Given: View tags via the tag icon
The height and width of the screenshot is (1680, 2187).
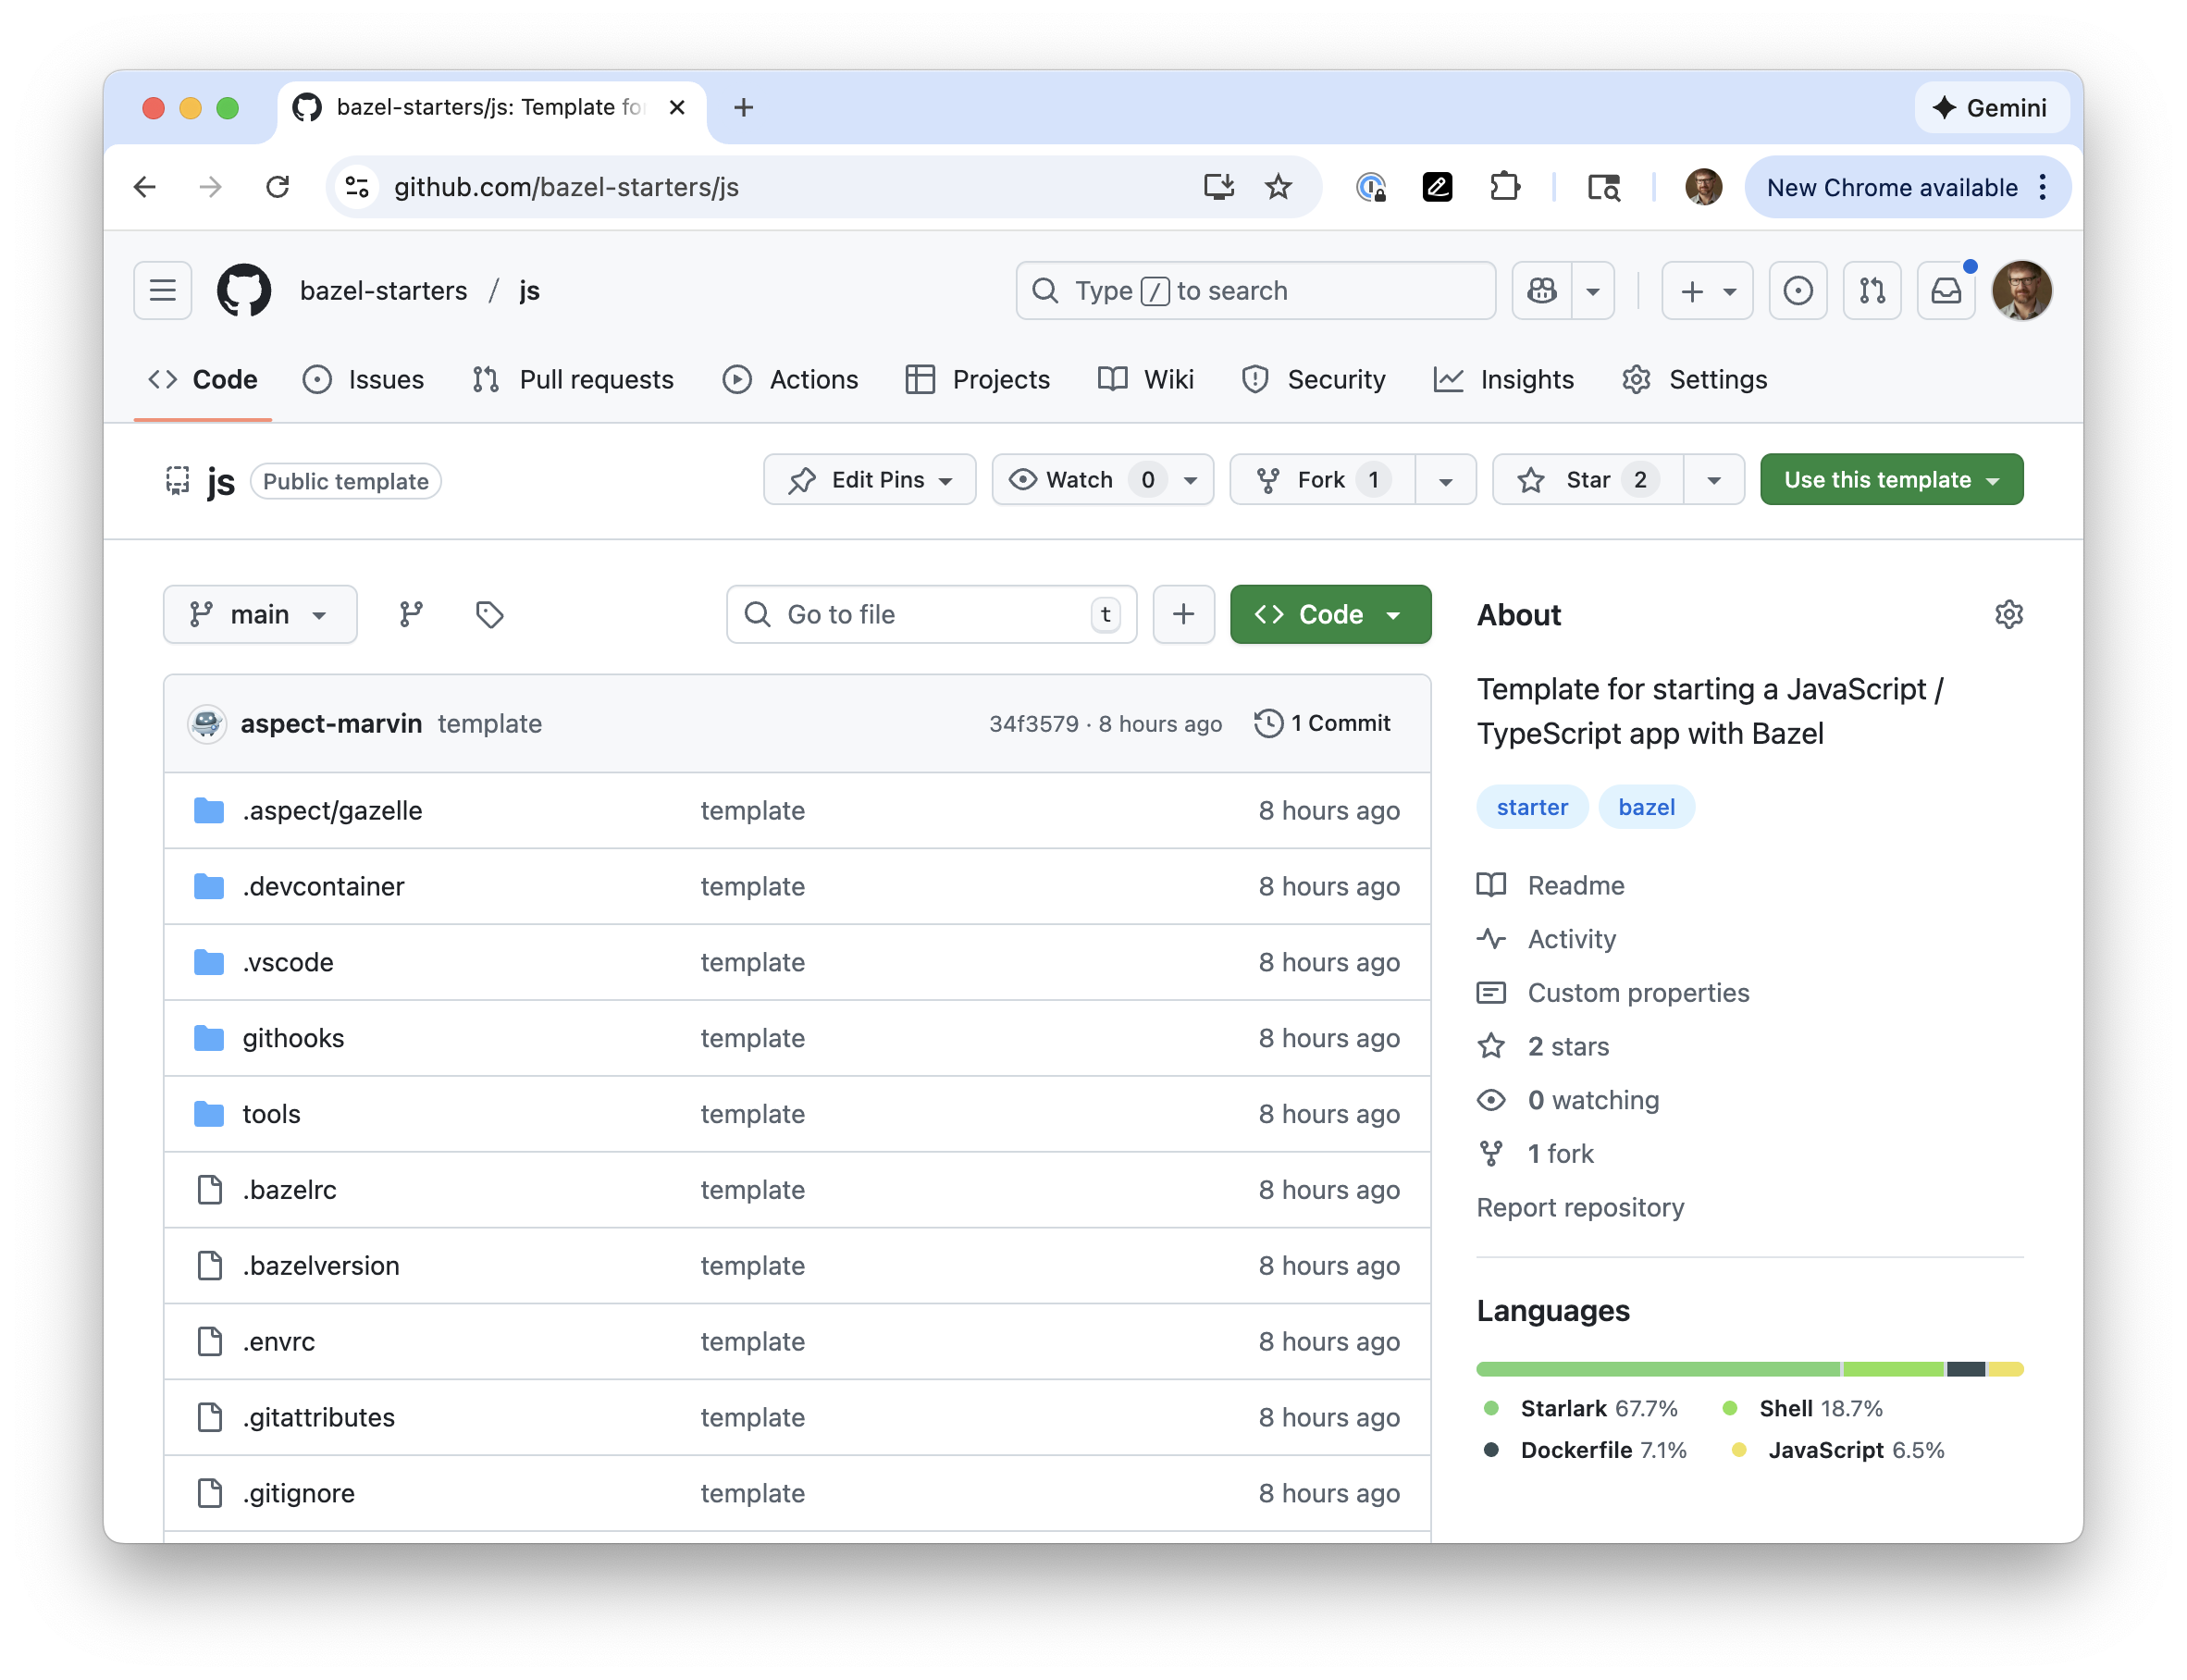Looking at the screenshot, I should (x=489, y=614).
